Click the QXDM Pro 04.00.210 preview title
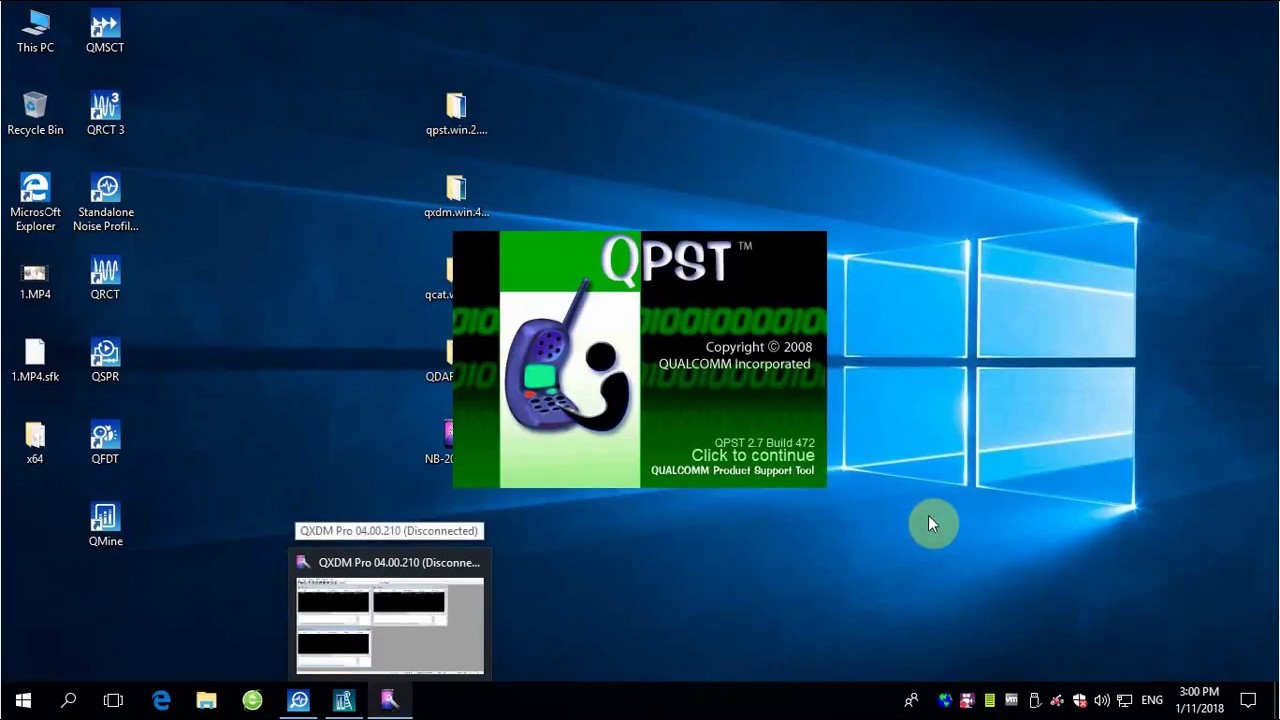1280x720 pixels. [x=399, y=563]
